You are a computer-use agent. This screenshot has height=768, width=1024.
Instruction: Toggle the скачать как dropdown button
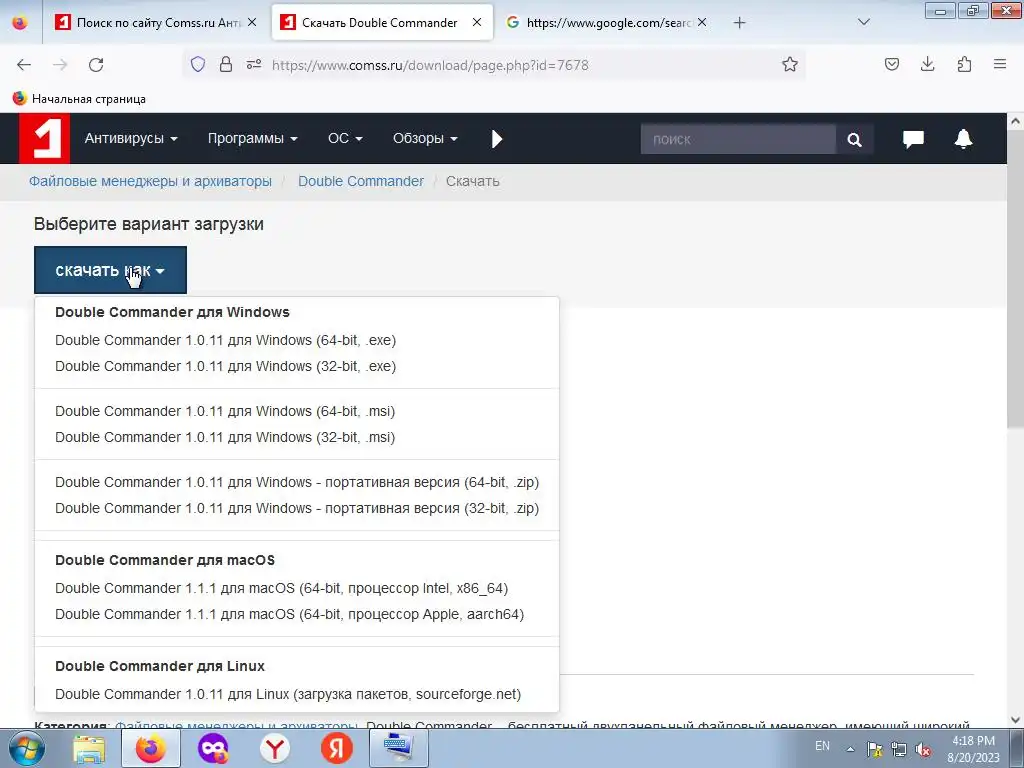click(x=110, y=270)
